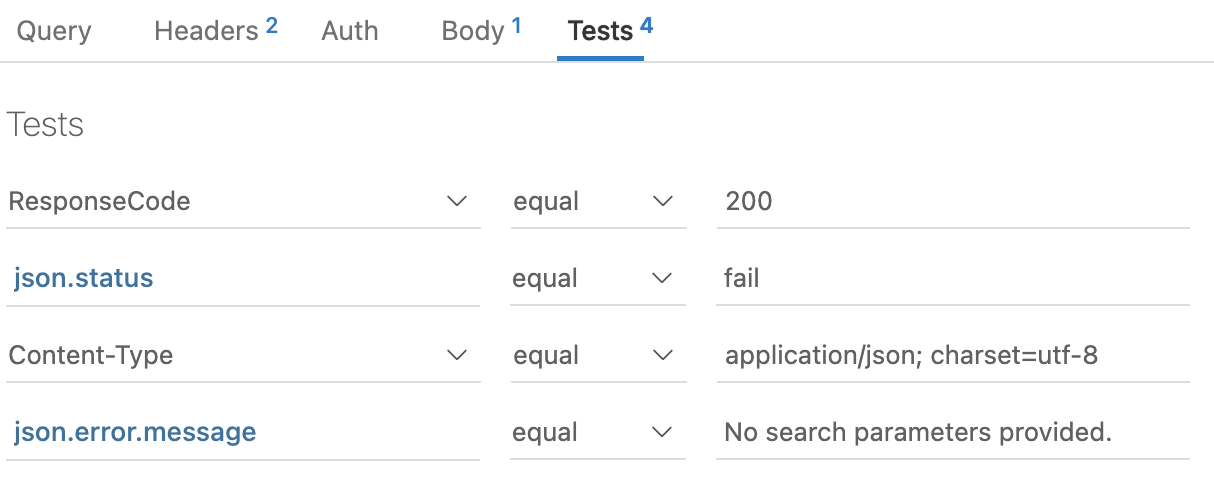Switch to the Query tab
Viewport: 1214px width, 486px height.
54,31
